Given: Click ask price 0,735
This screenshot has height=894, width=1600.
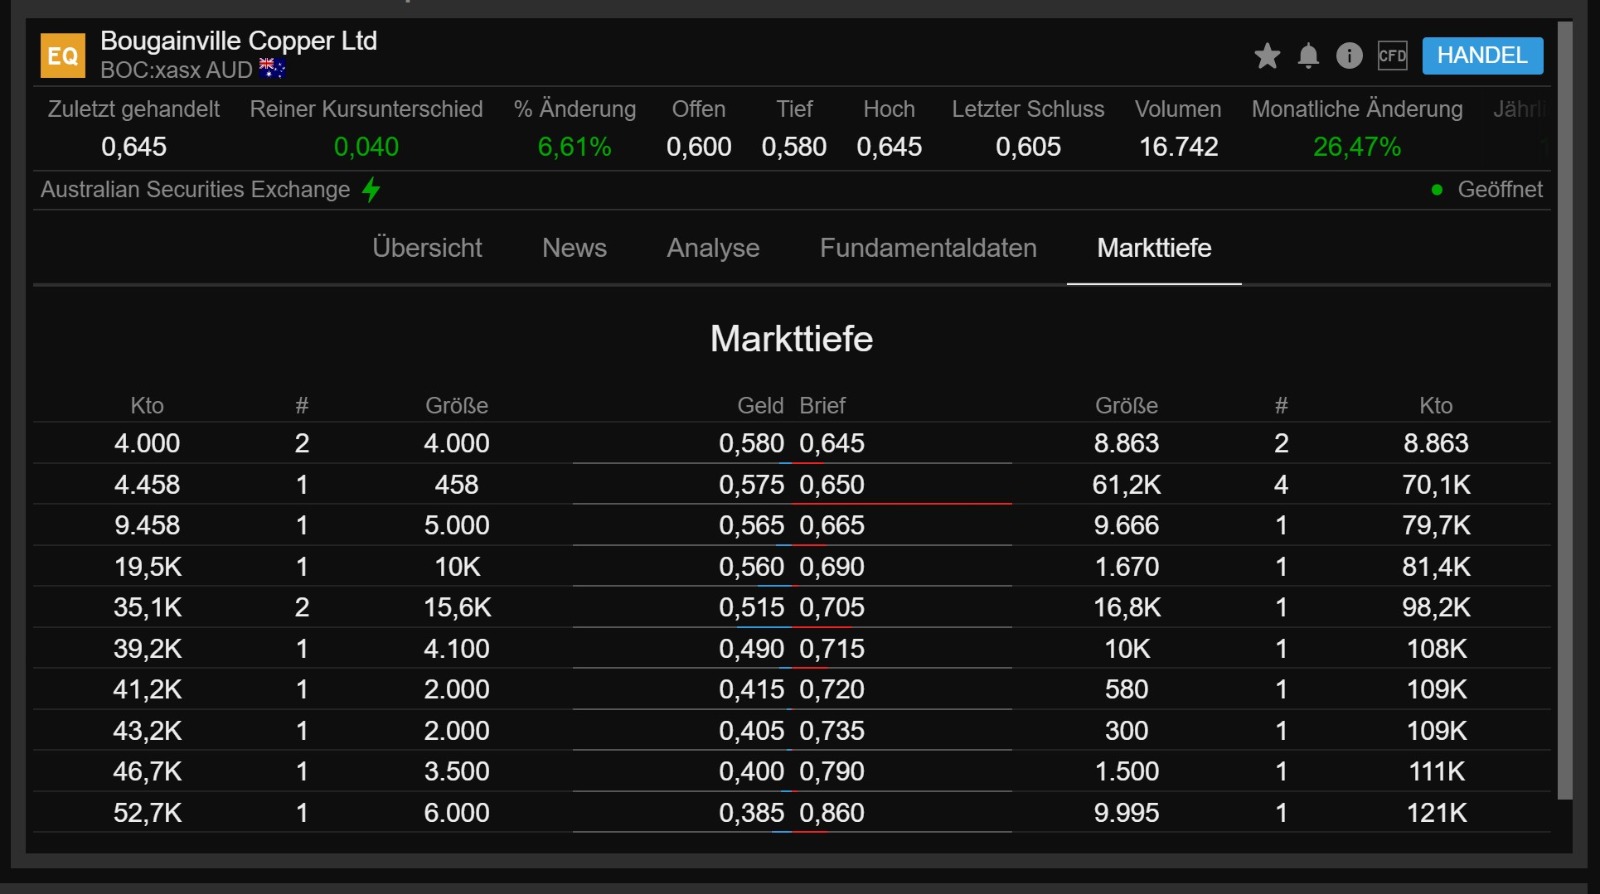Looking at the screenshot, I should tap(832, 731).
